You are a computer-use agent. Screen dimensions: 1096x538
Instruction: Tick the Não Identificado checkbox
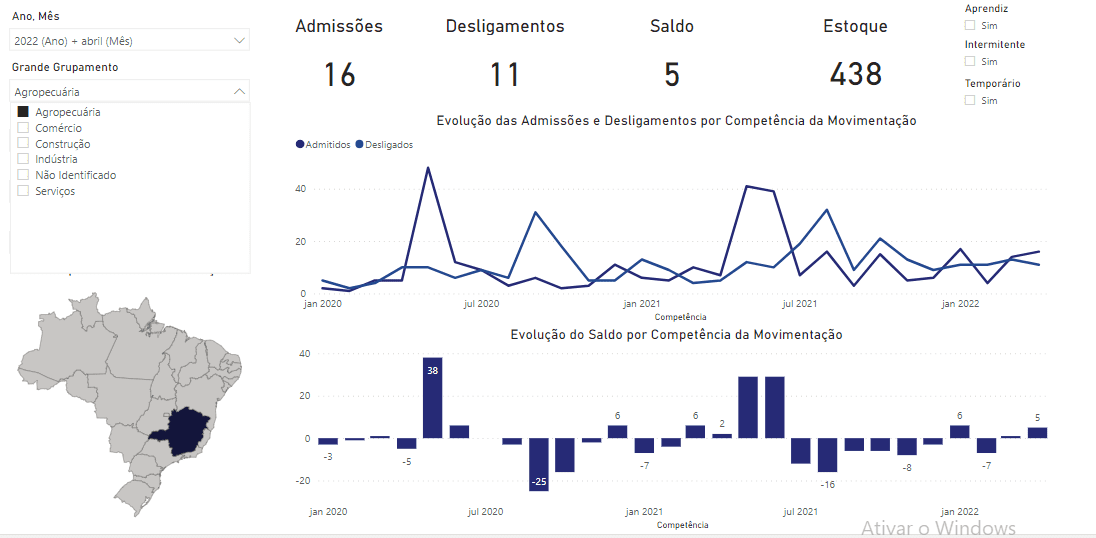point(23,175)
